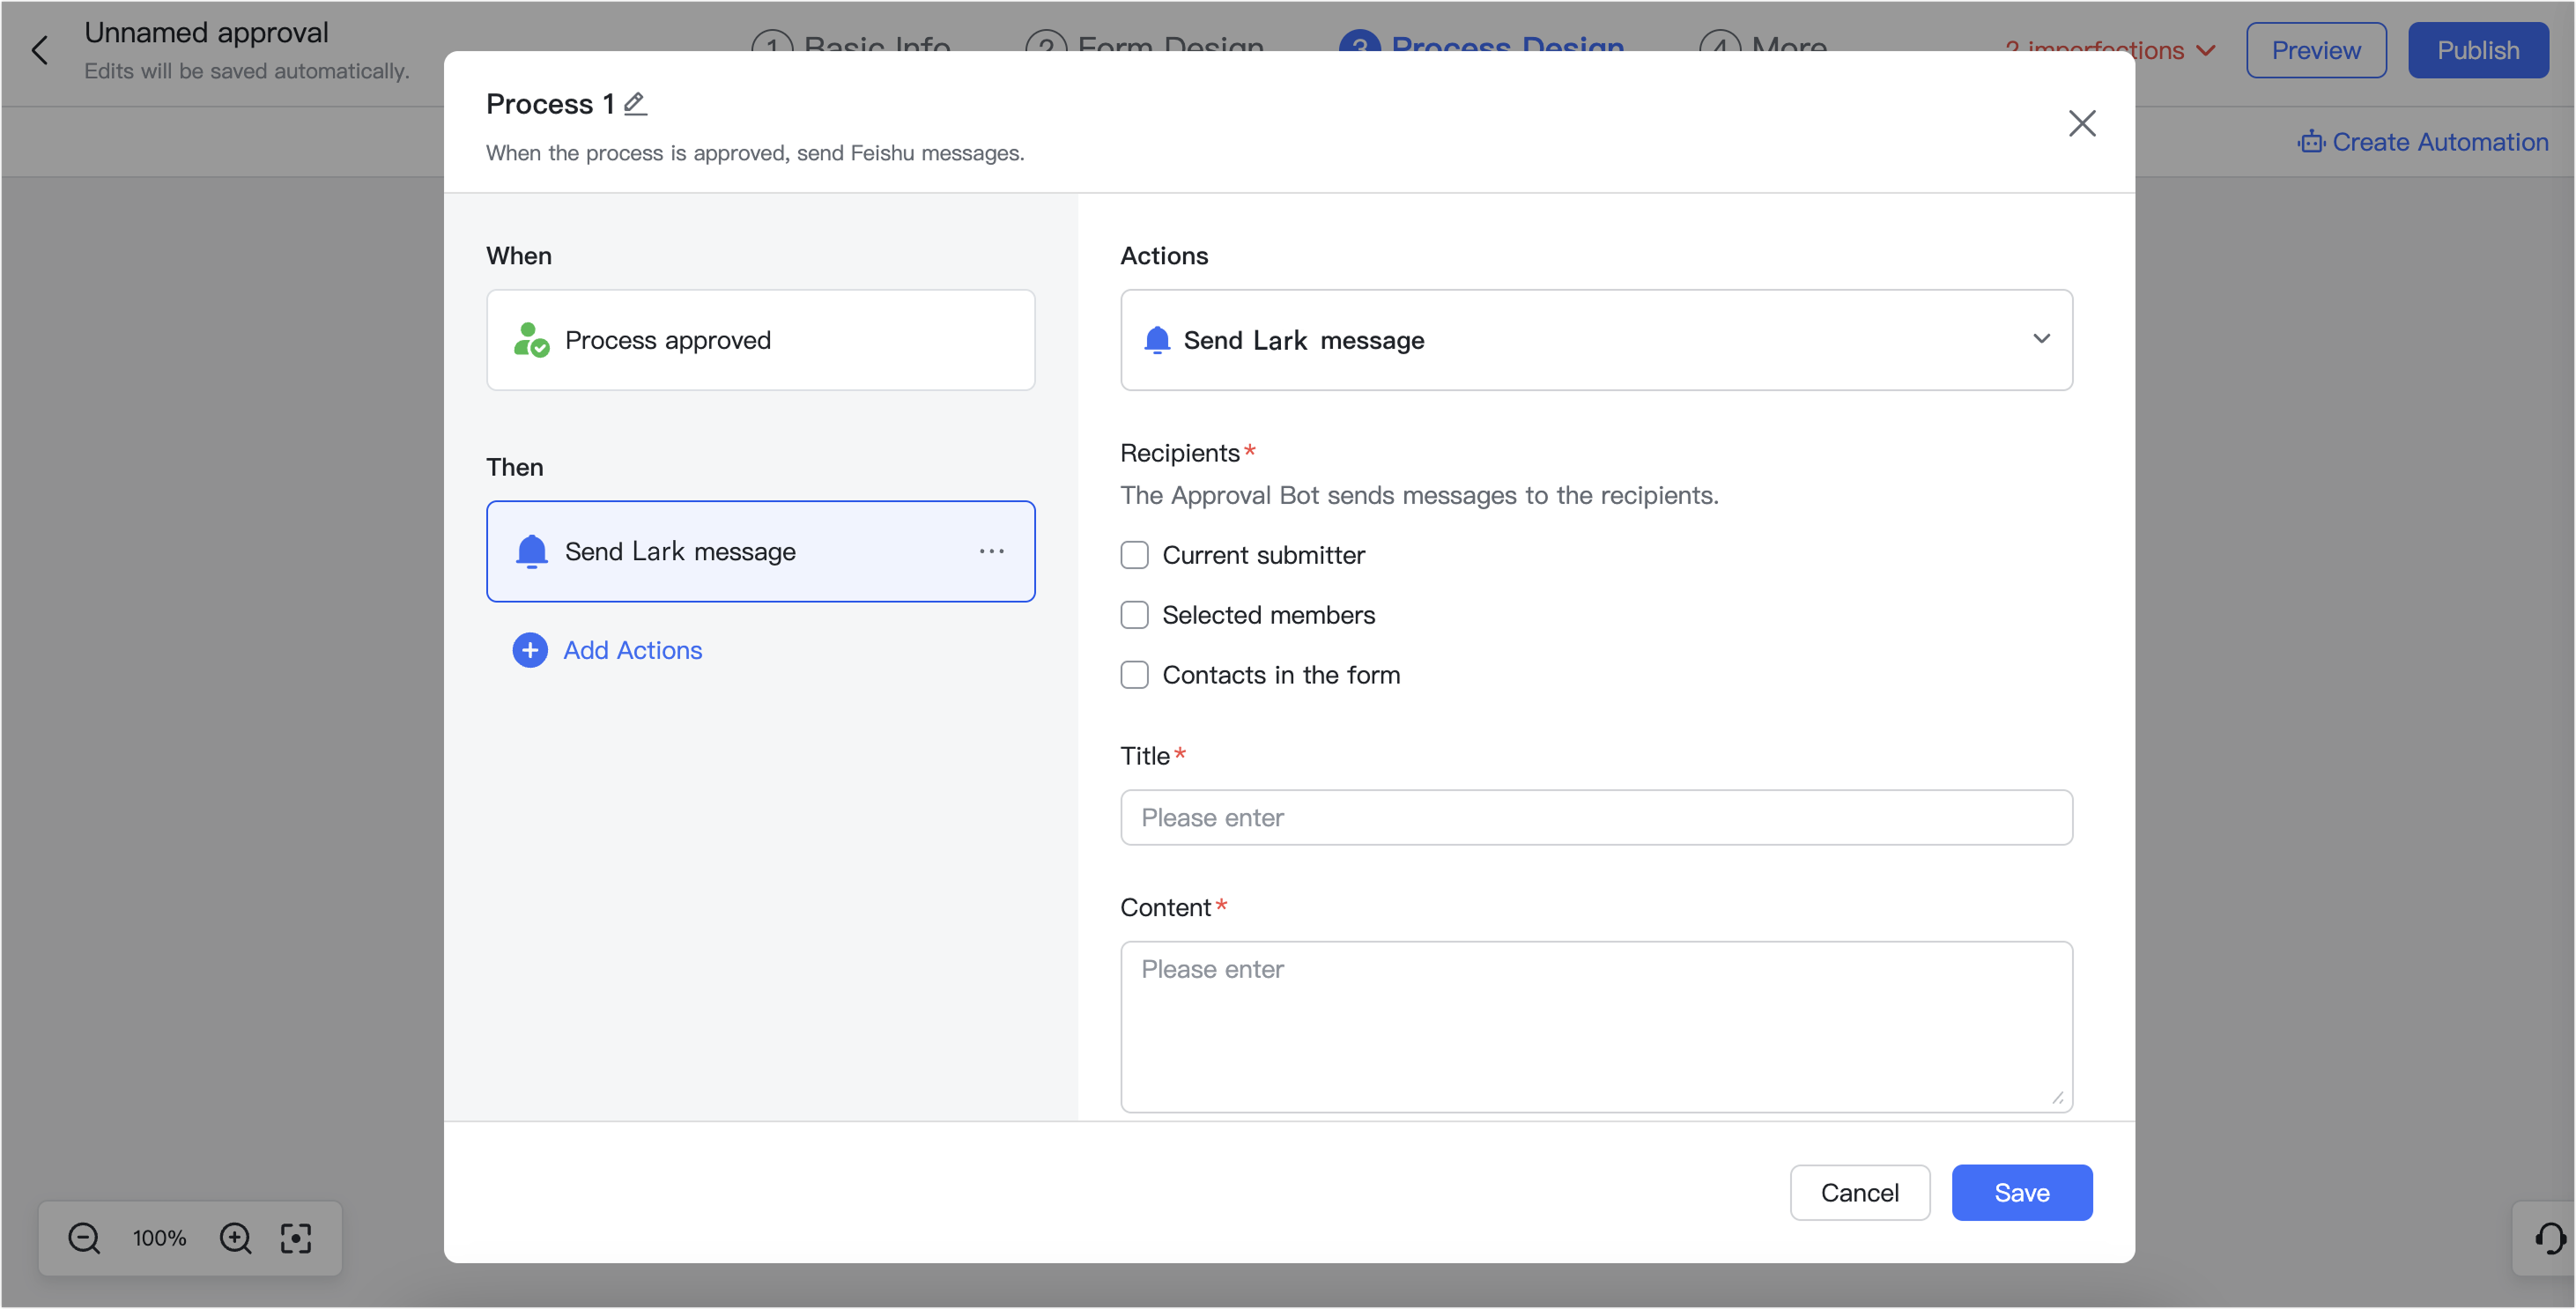Click the Preview button

(x=2315, y=50)
